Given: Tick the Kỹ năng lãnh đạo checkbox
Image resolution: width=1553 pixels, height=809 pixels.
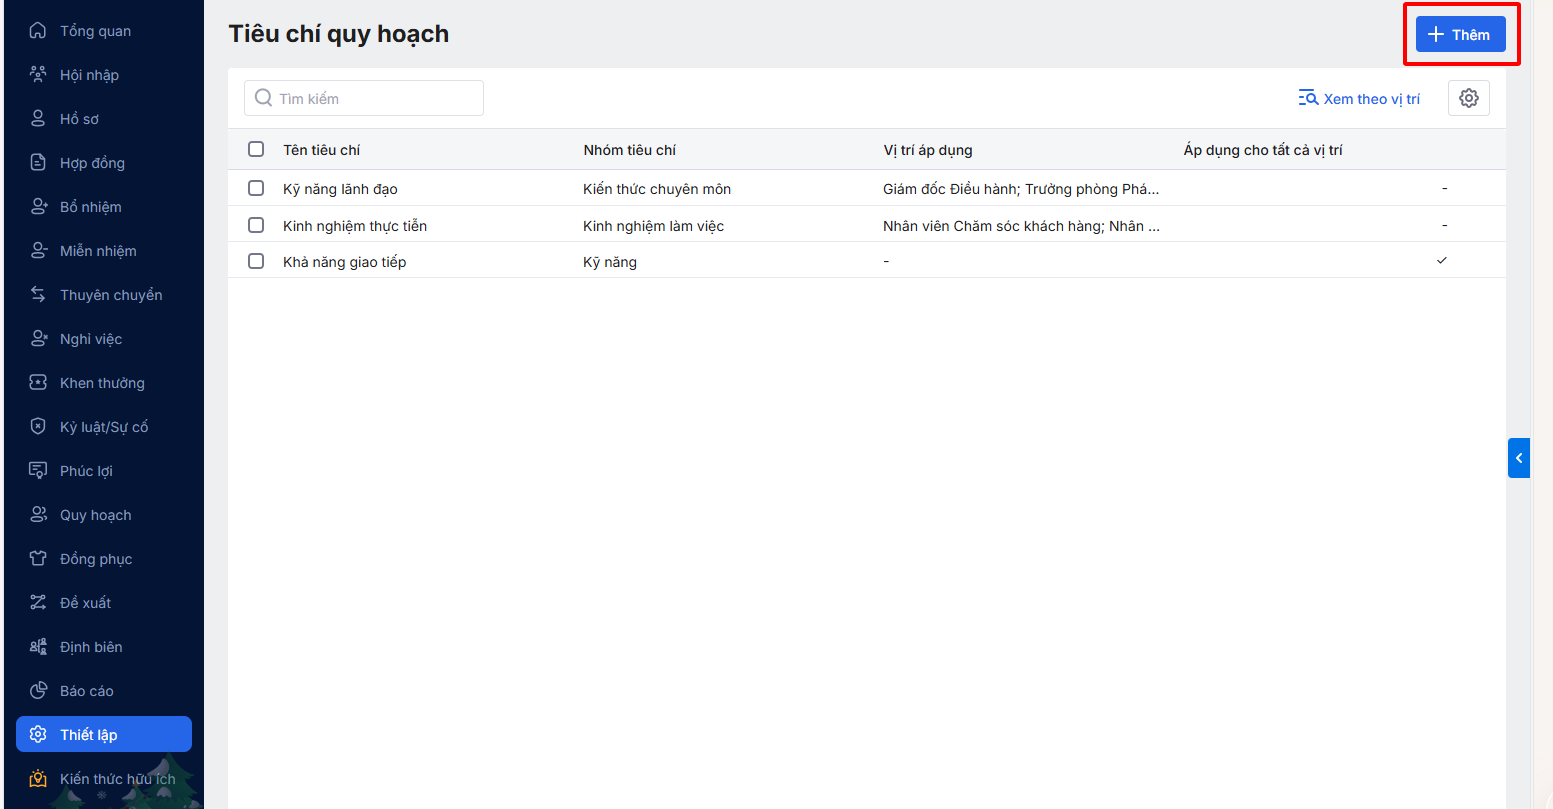Looking at the screenshot, I should pos(256,188).
